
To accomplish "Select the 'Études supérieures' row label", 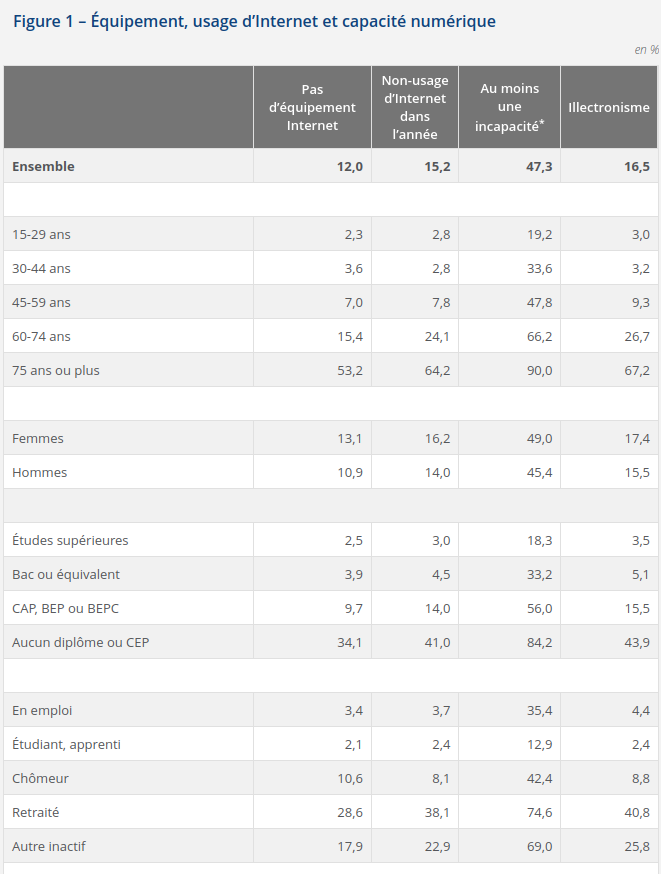I will point(70,540).
